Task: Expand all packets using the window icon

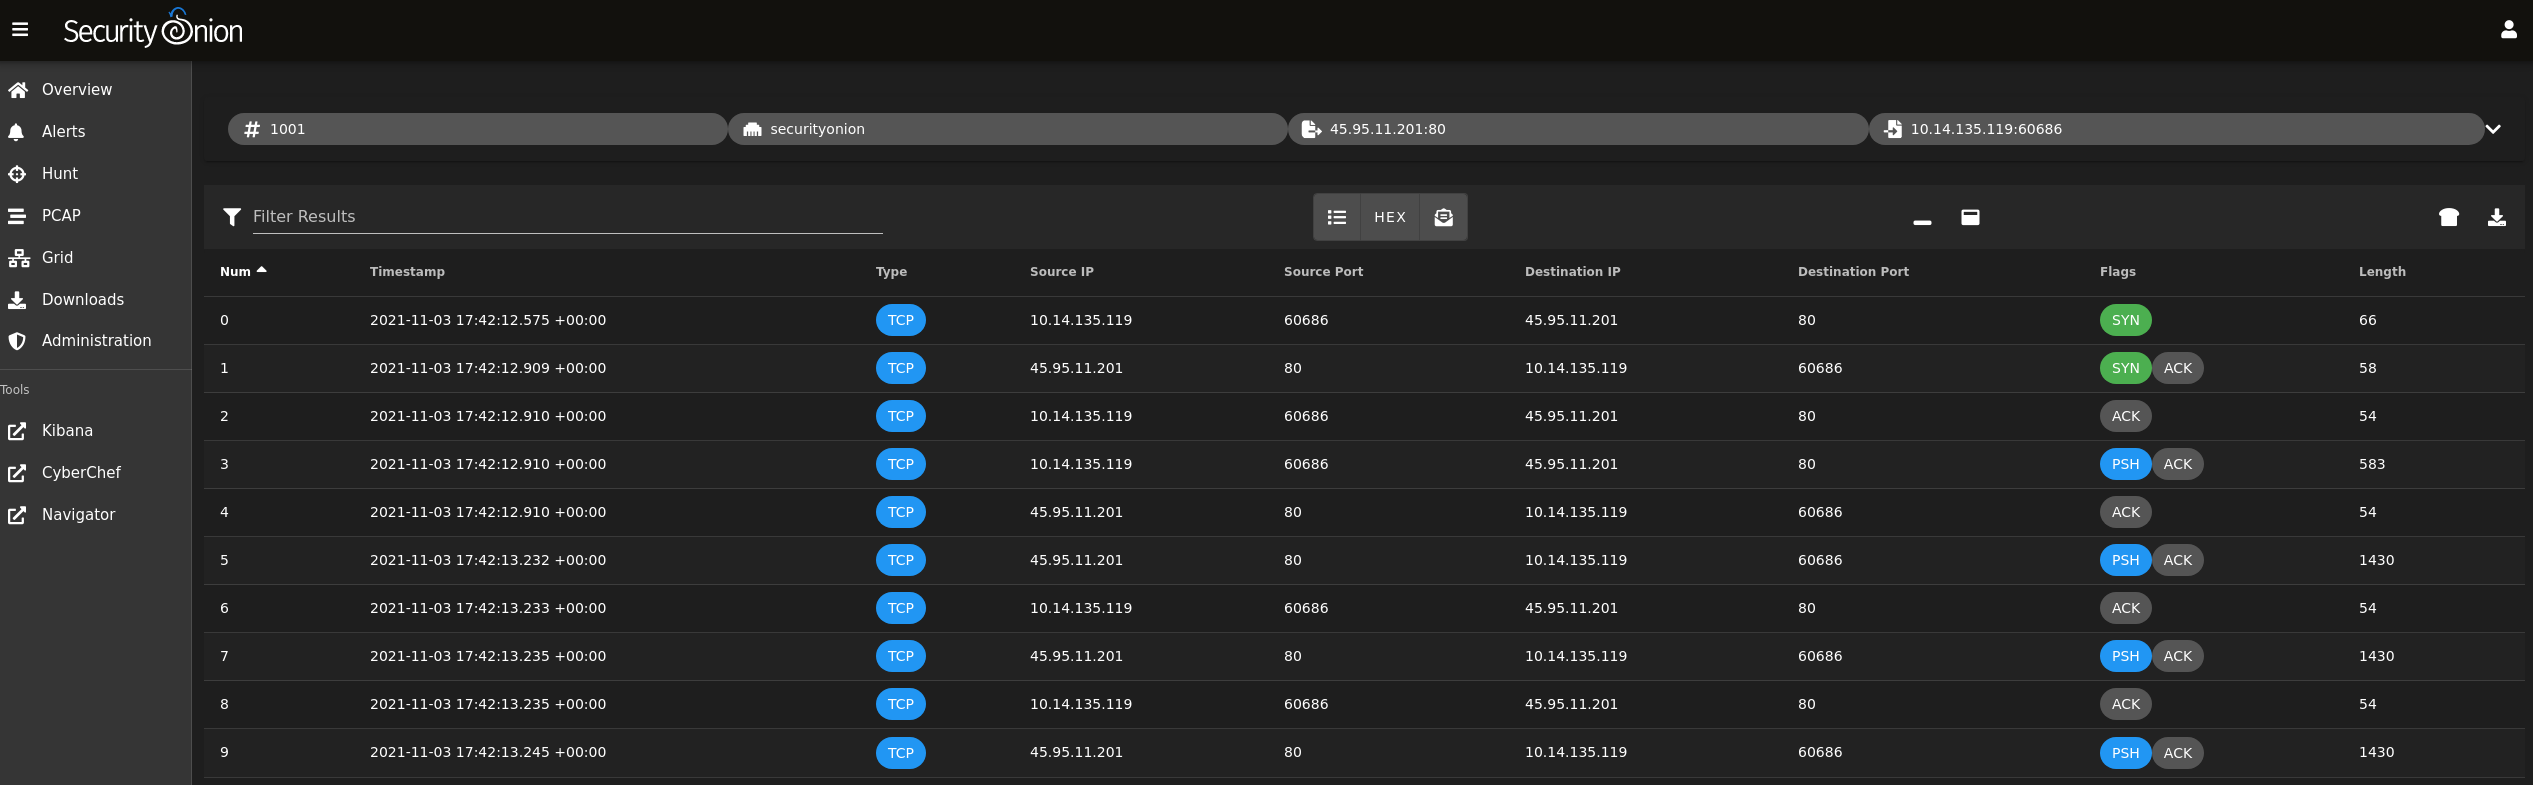Action: click(x=1970, y=217)
